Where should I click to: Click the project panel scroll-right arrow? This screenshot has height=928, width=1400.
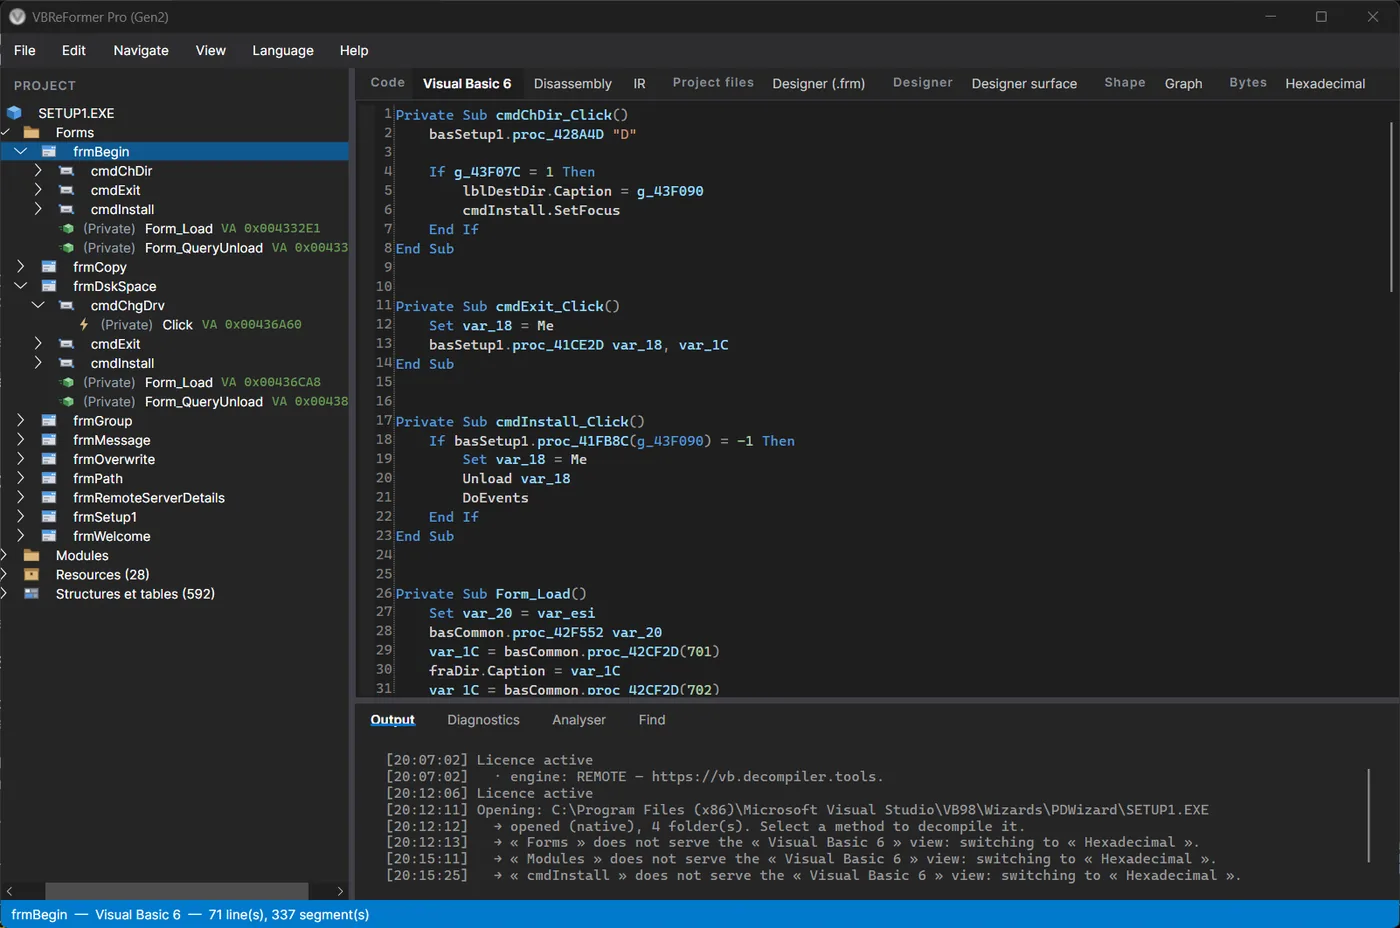pyautogui.click(x=340, y=891)
